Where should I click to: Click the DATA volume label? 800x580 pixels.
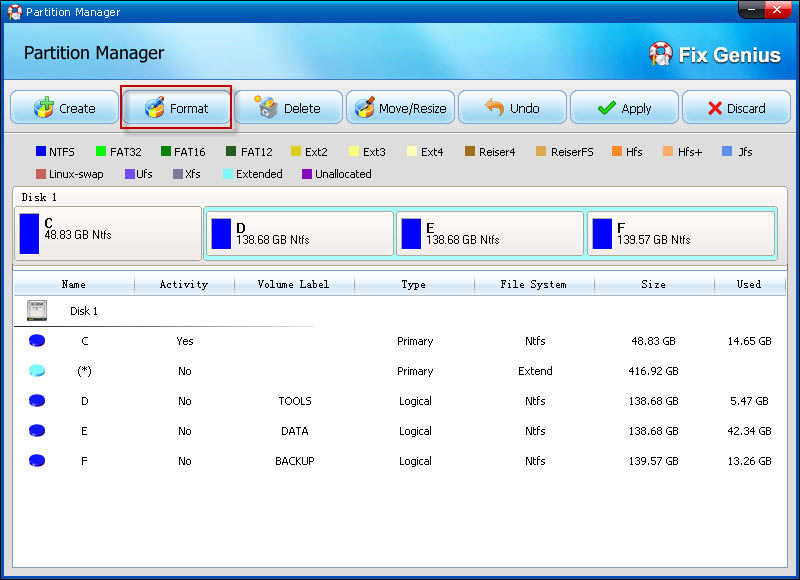click(x=295, y=431)
